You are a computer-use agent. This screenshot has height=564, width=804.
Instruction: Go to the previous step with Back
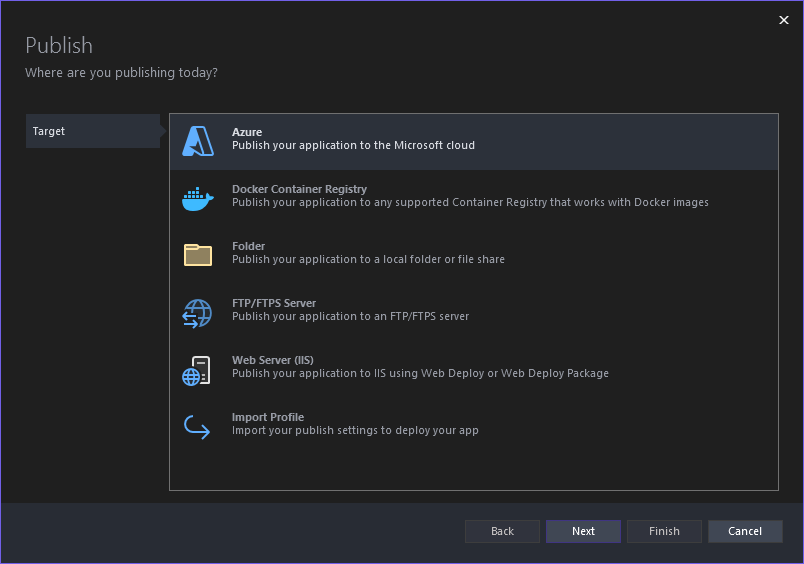[502, 531]
